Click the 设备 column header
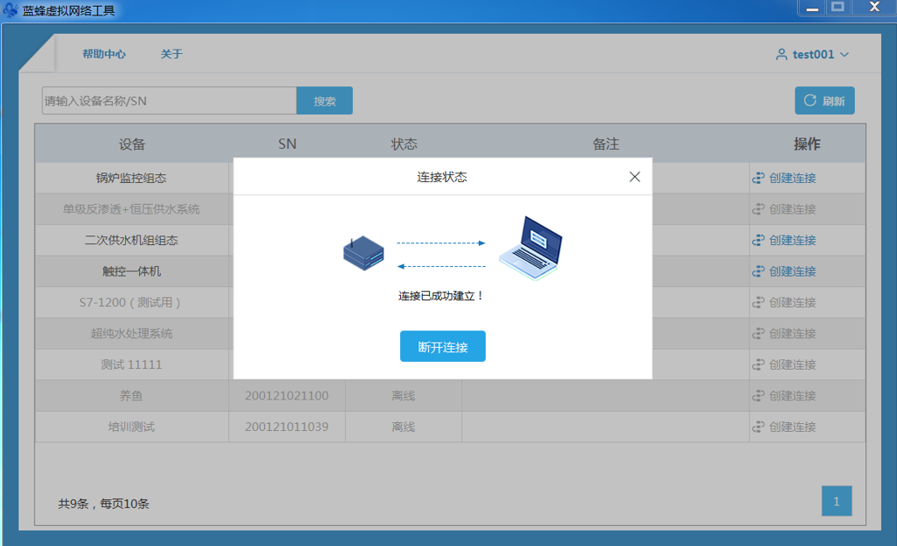Screen dimensions: 897x546 pos(132,144)
